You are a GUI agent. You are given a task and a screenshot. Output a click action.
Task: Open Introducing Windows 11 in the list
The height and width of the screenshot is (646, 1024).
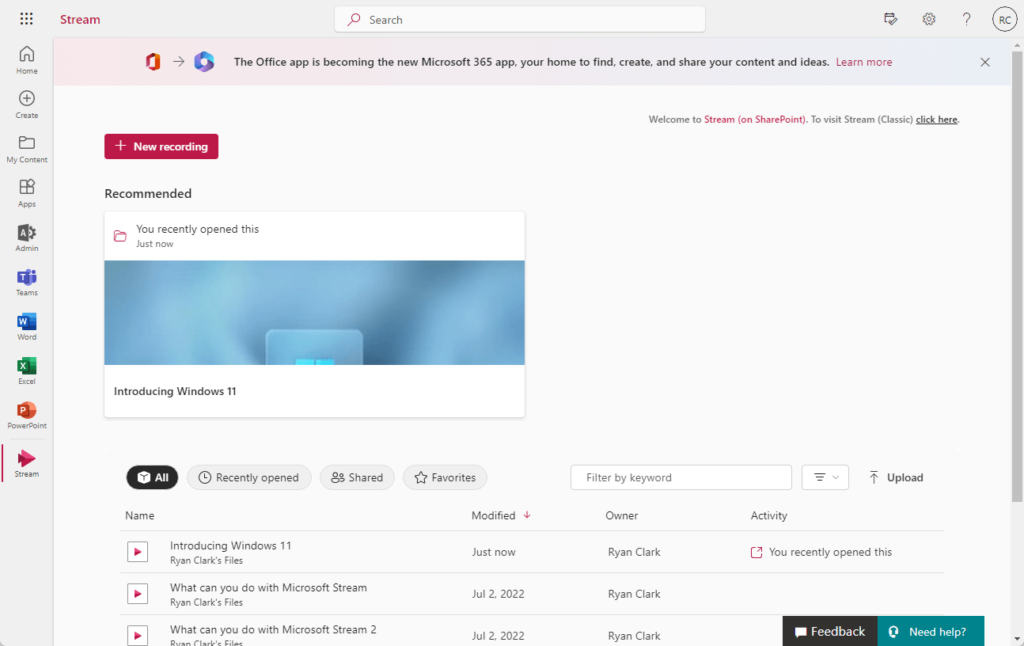point(231,545)
